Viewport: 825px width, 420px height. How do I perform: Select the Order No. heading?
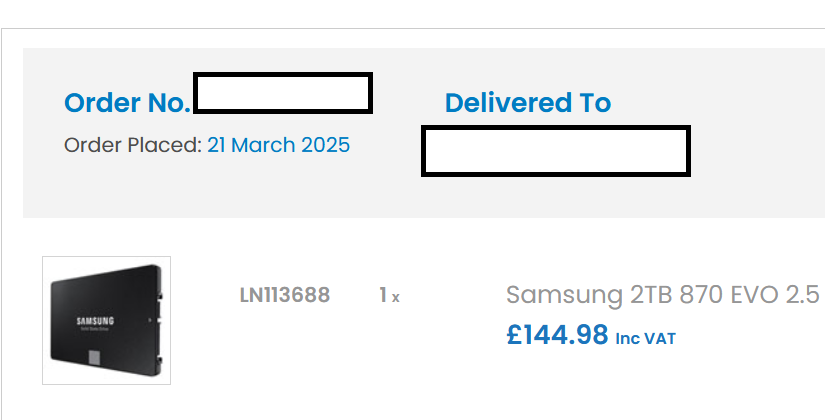[x=127, y=103]
